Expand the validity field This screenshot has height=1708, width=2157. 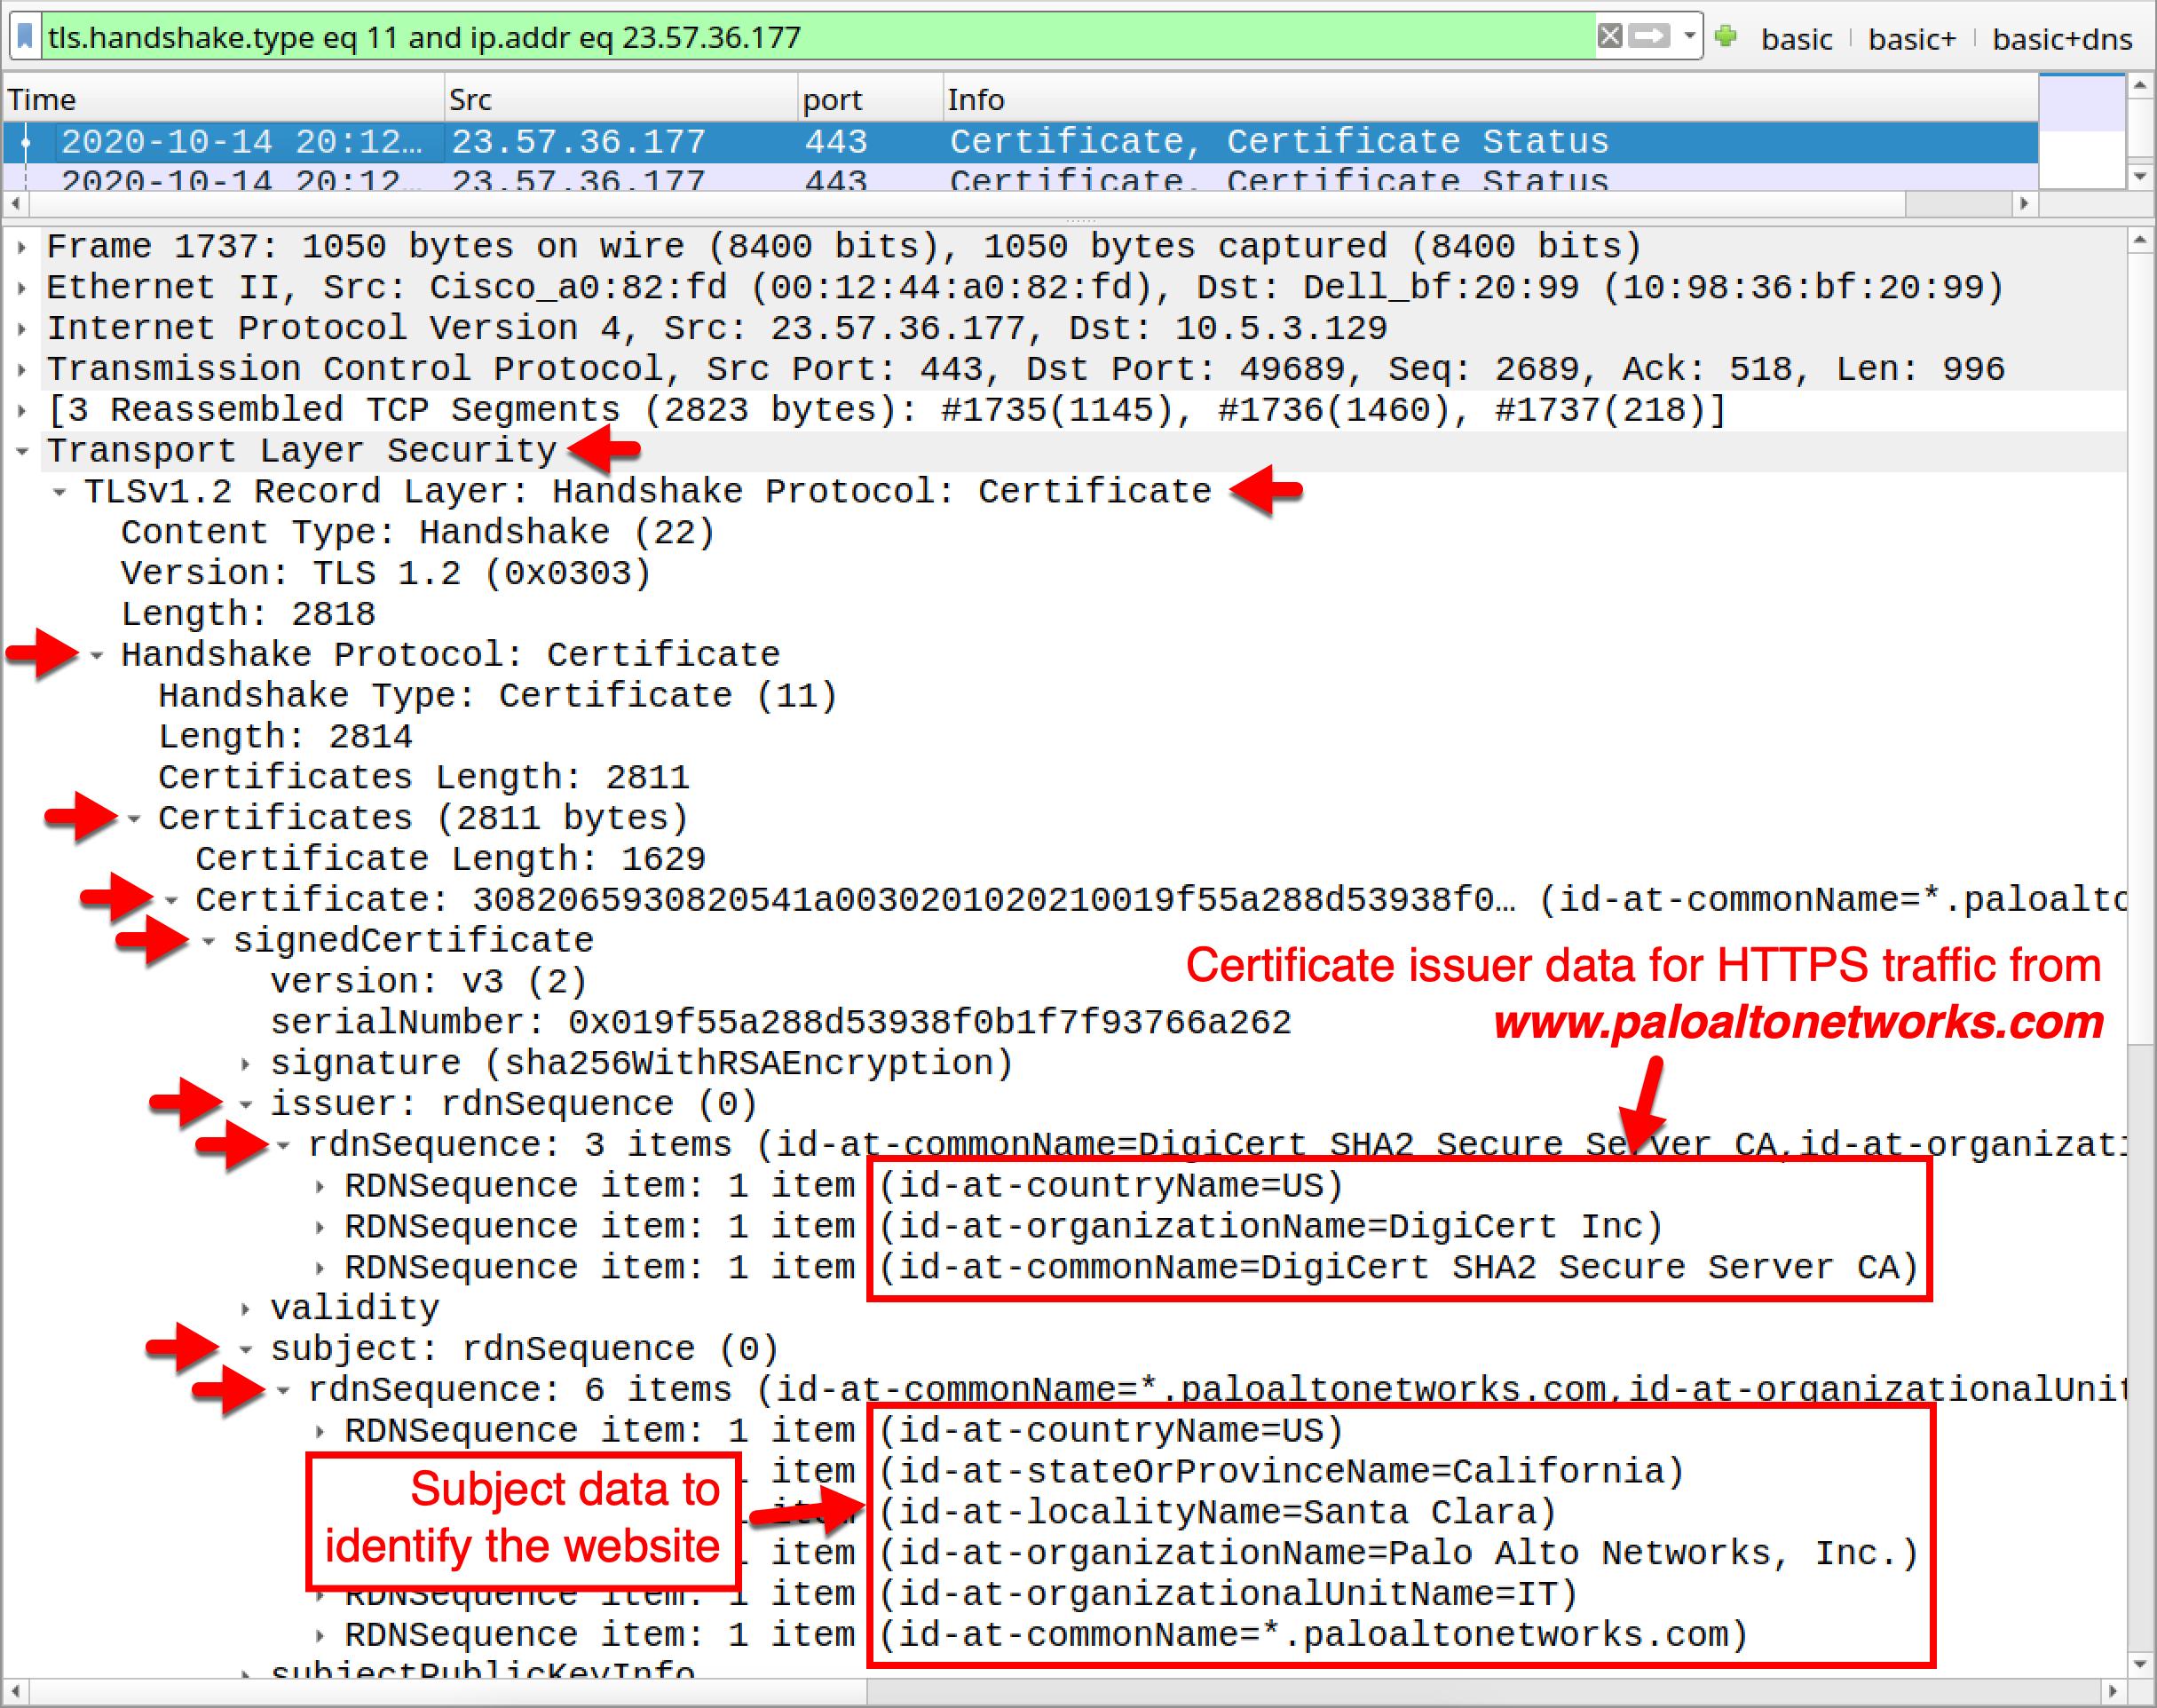pyautogui.click(x=245, y=1306)
